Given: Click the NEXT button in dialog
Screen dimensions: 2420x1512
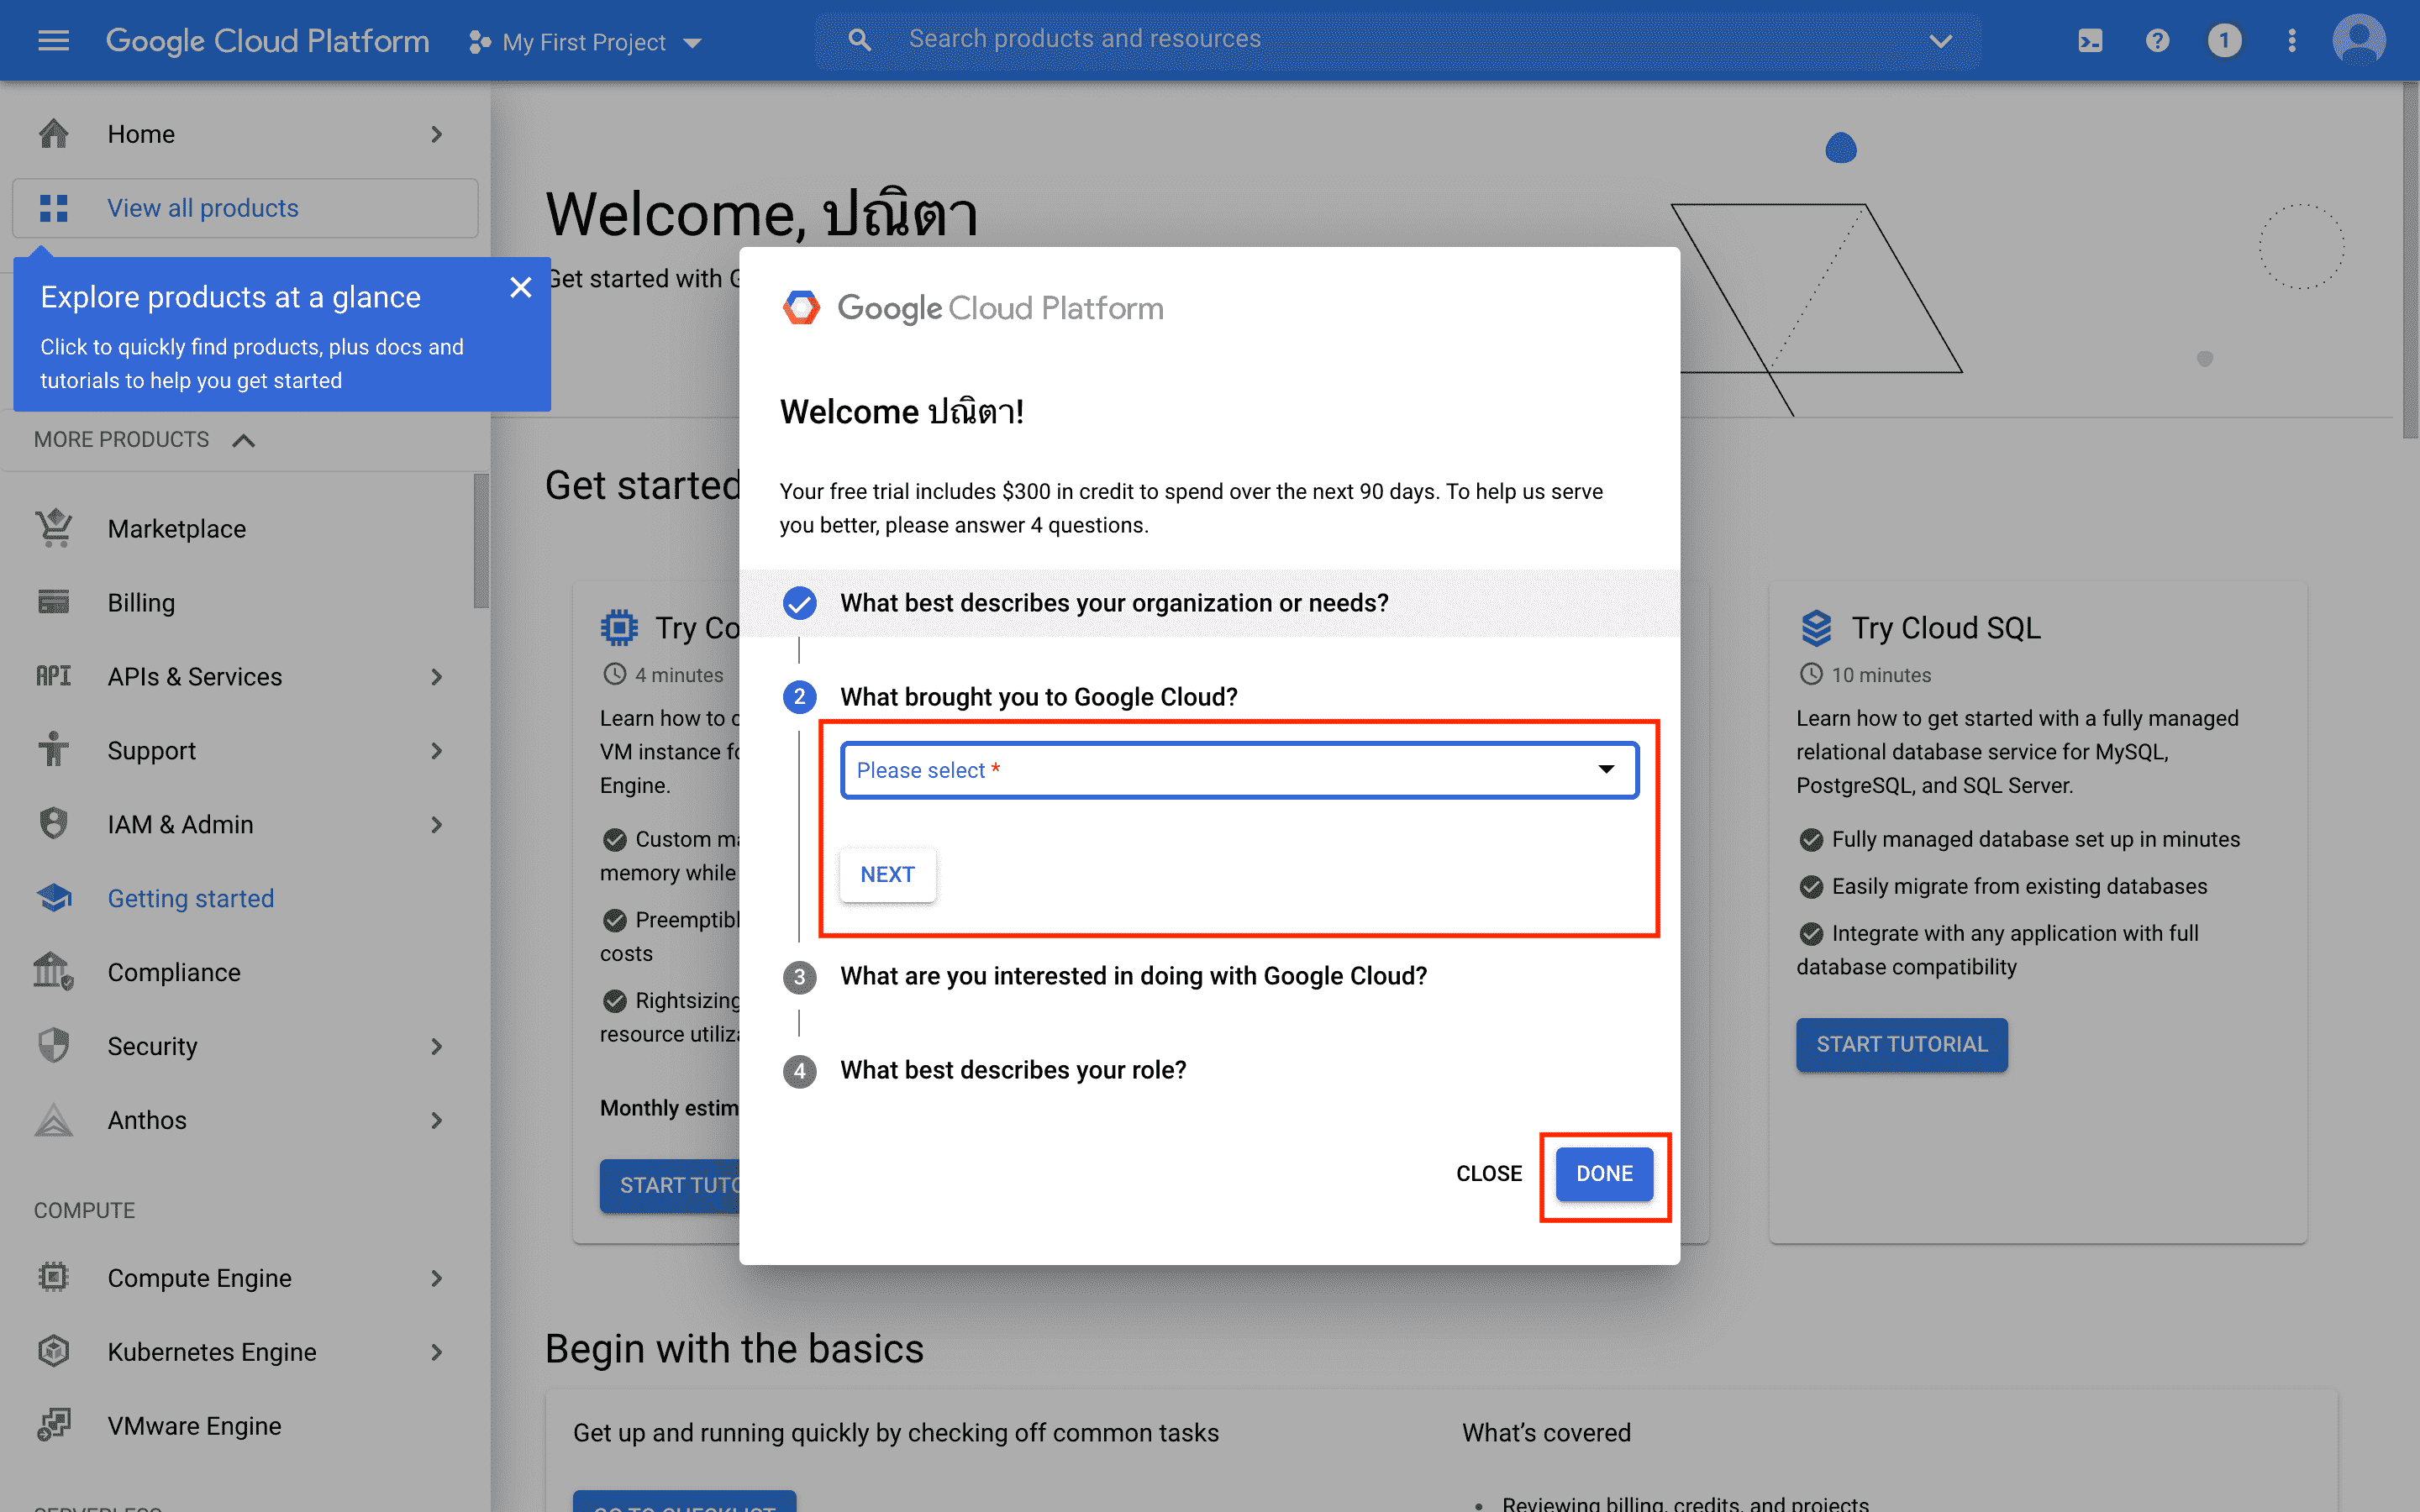Looking at the screenshot, I should point(887,874).
